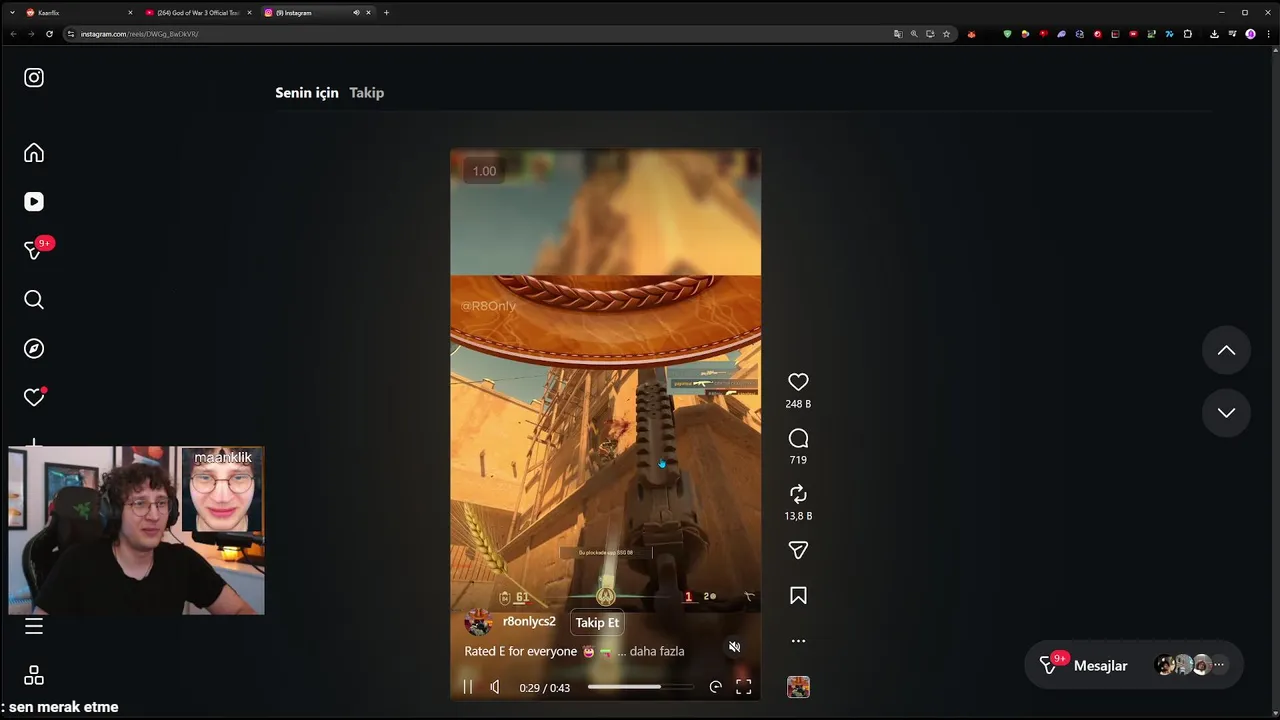The width and height of the screenshot is (1280, 720).
Task: Go to previous reel with up chevron
Action: point(1226,351)
